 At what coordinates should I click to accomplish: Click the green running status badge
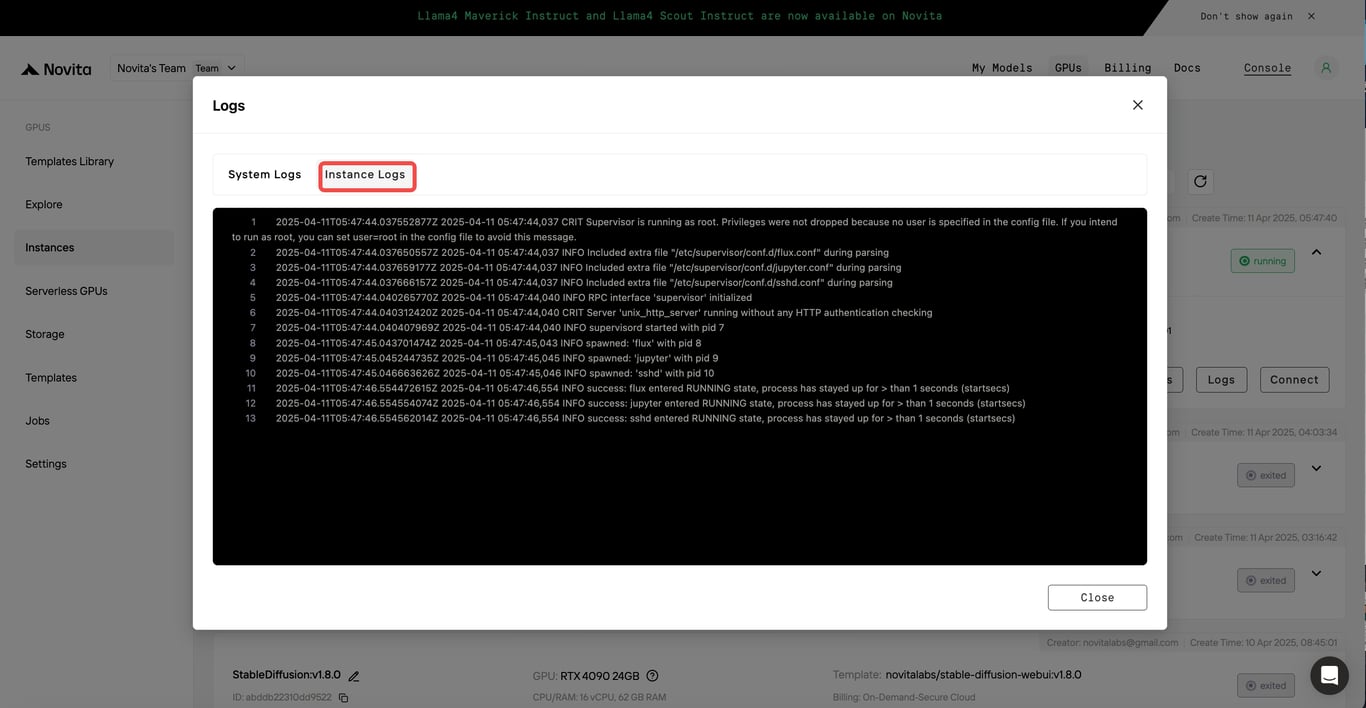click(1263, 261)
